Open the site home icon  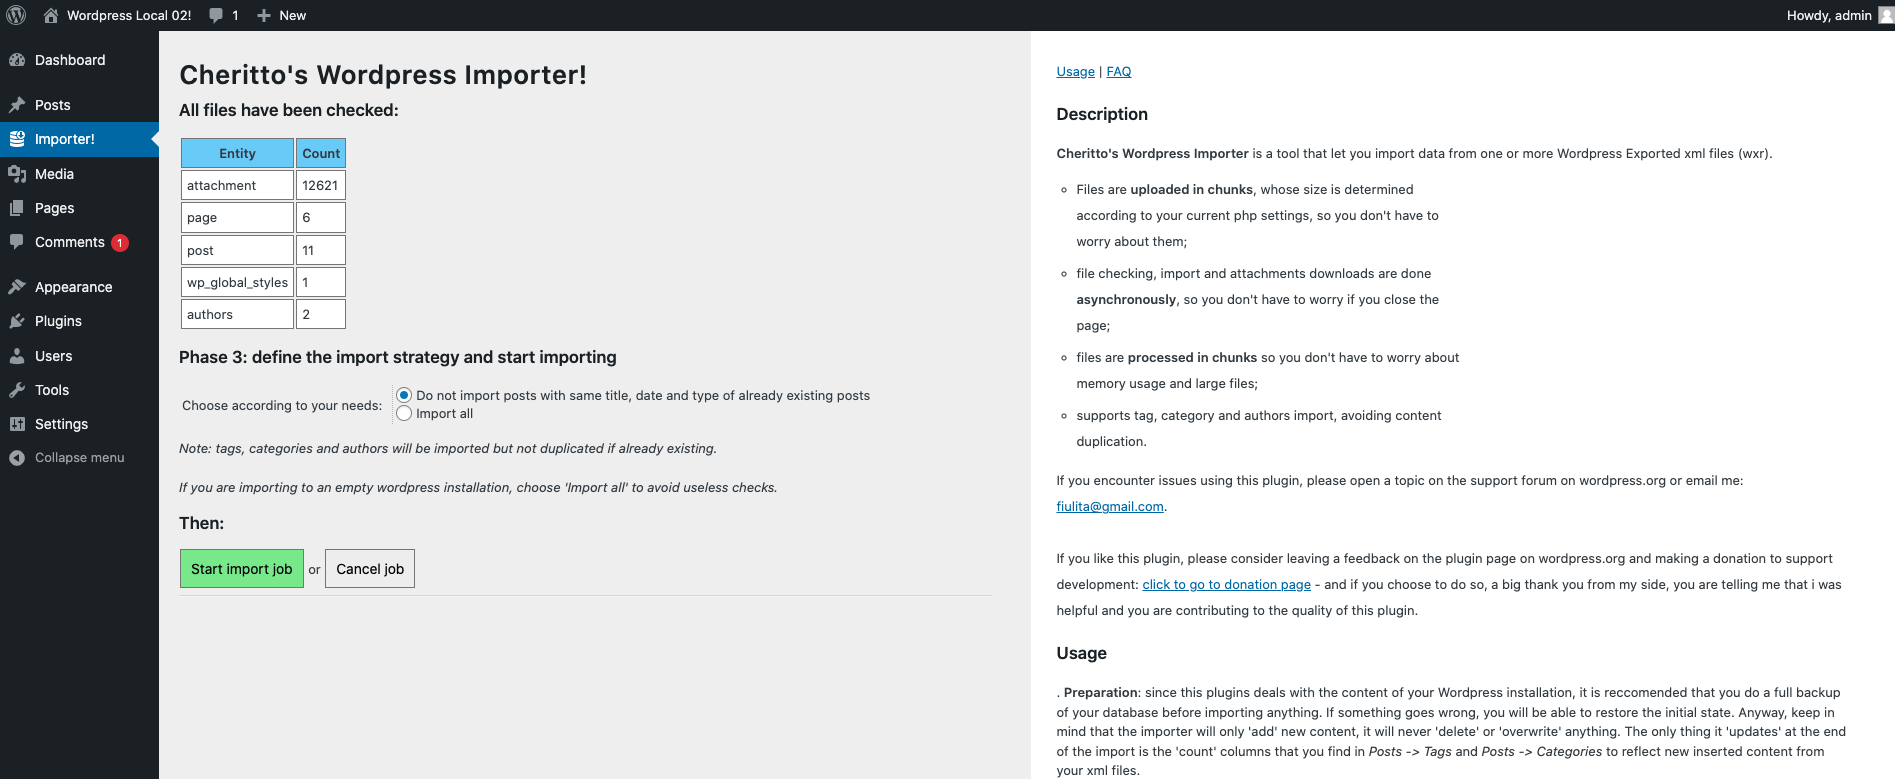(51, 15)
